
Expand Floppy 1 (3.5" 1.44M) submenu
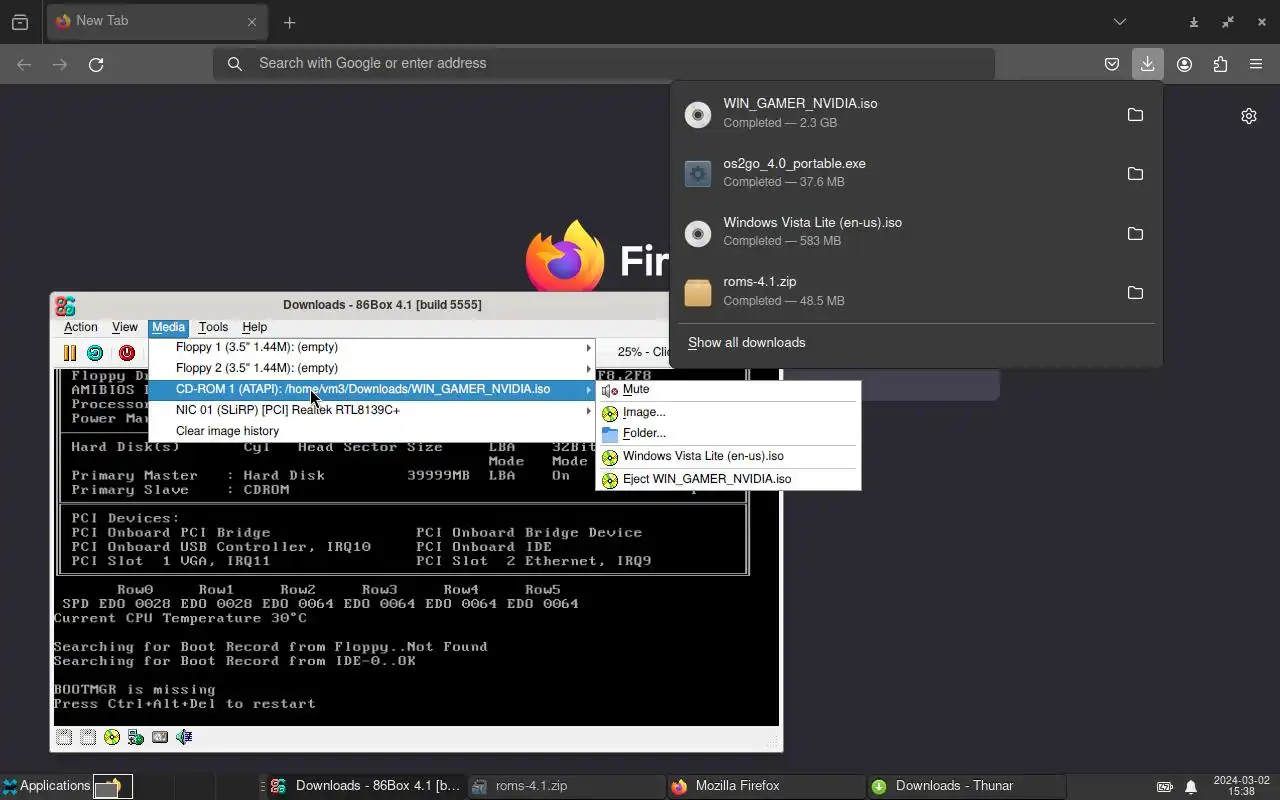(x=372, y=347)
